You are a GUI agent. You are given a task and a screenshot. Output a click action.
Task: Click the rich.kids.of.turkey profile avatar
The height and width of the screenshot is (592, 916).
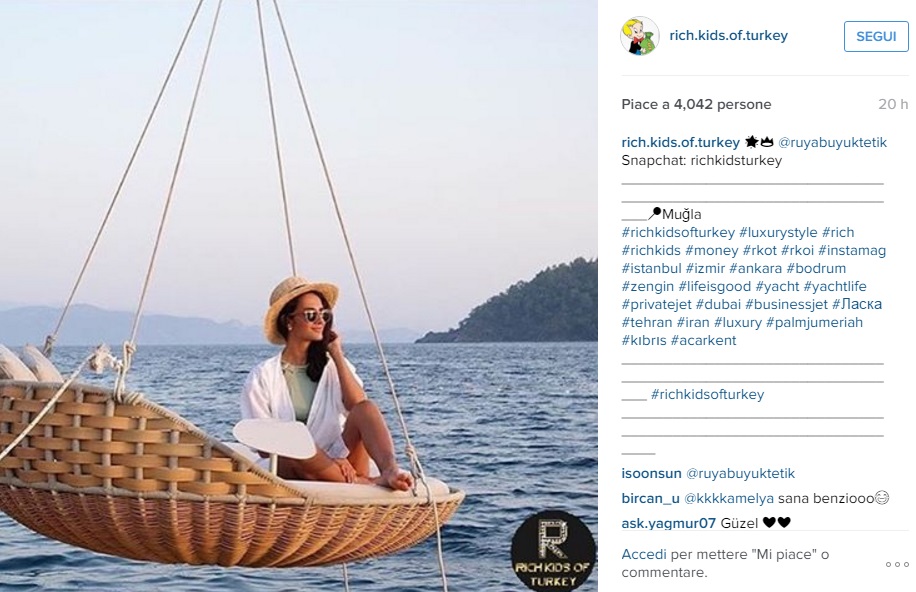640,36
